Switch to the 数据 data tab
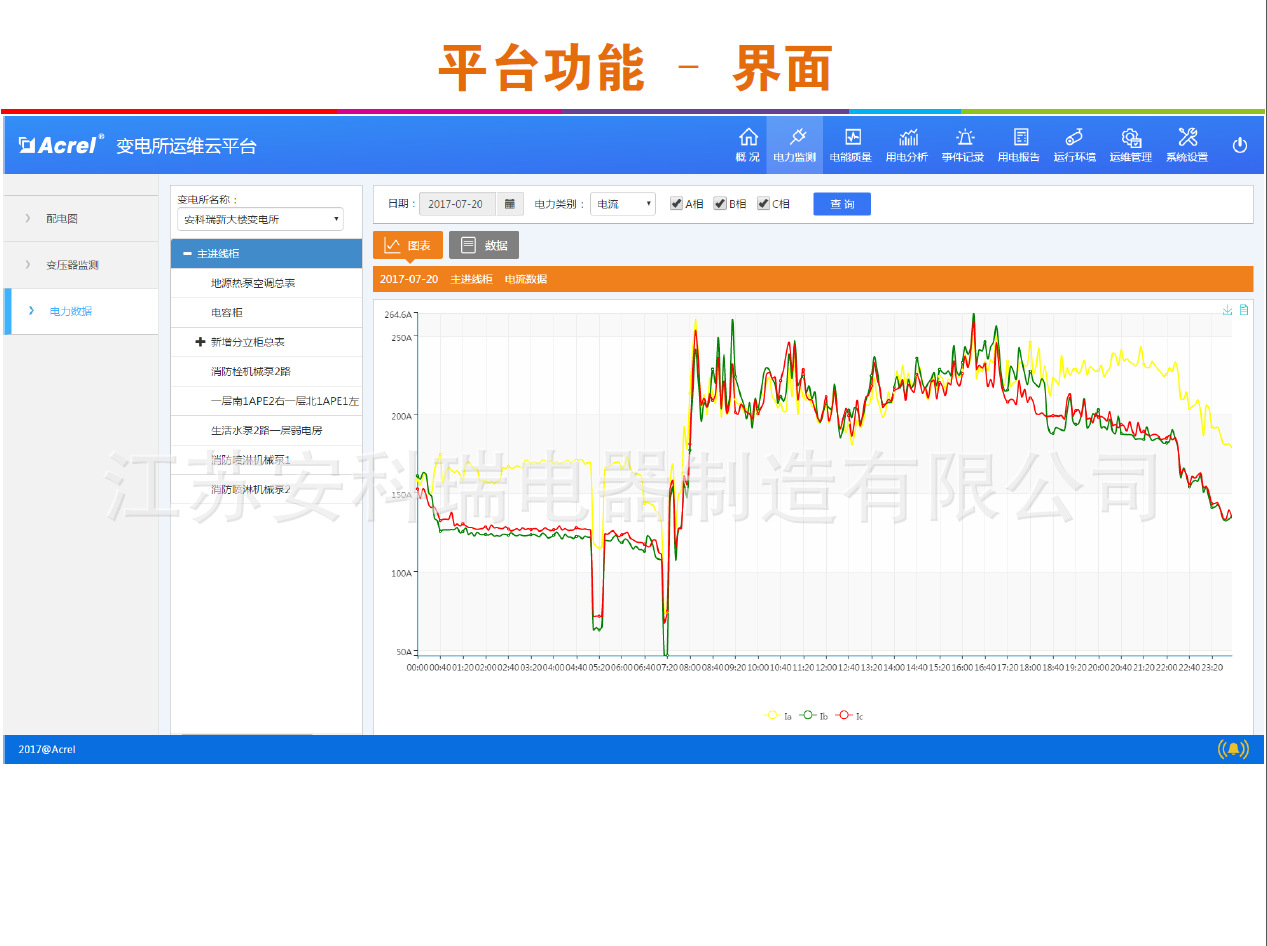 click(484, 245)
